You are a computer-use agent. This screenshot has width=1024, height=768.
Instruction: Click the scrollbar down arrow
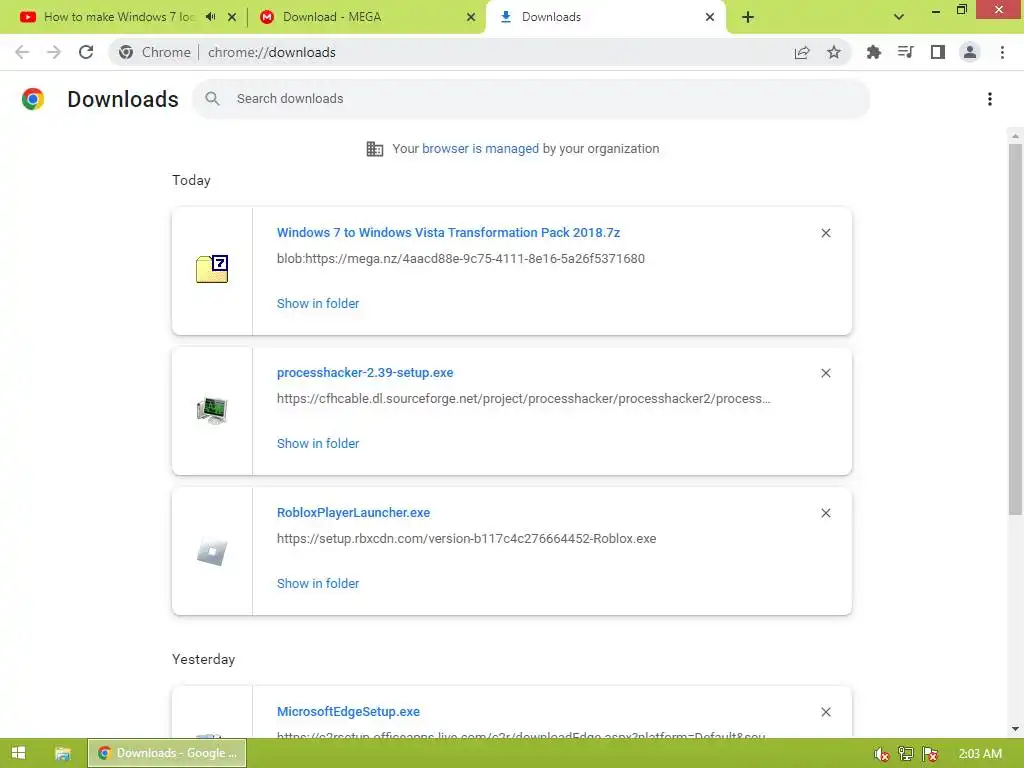point(1015,729)
